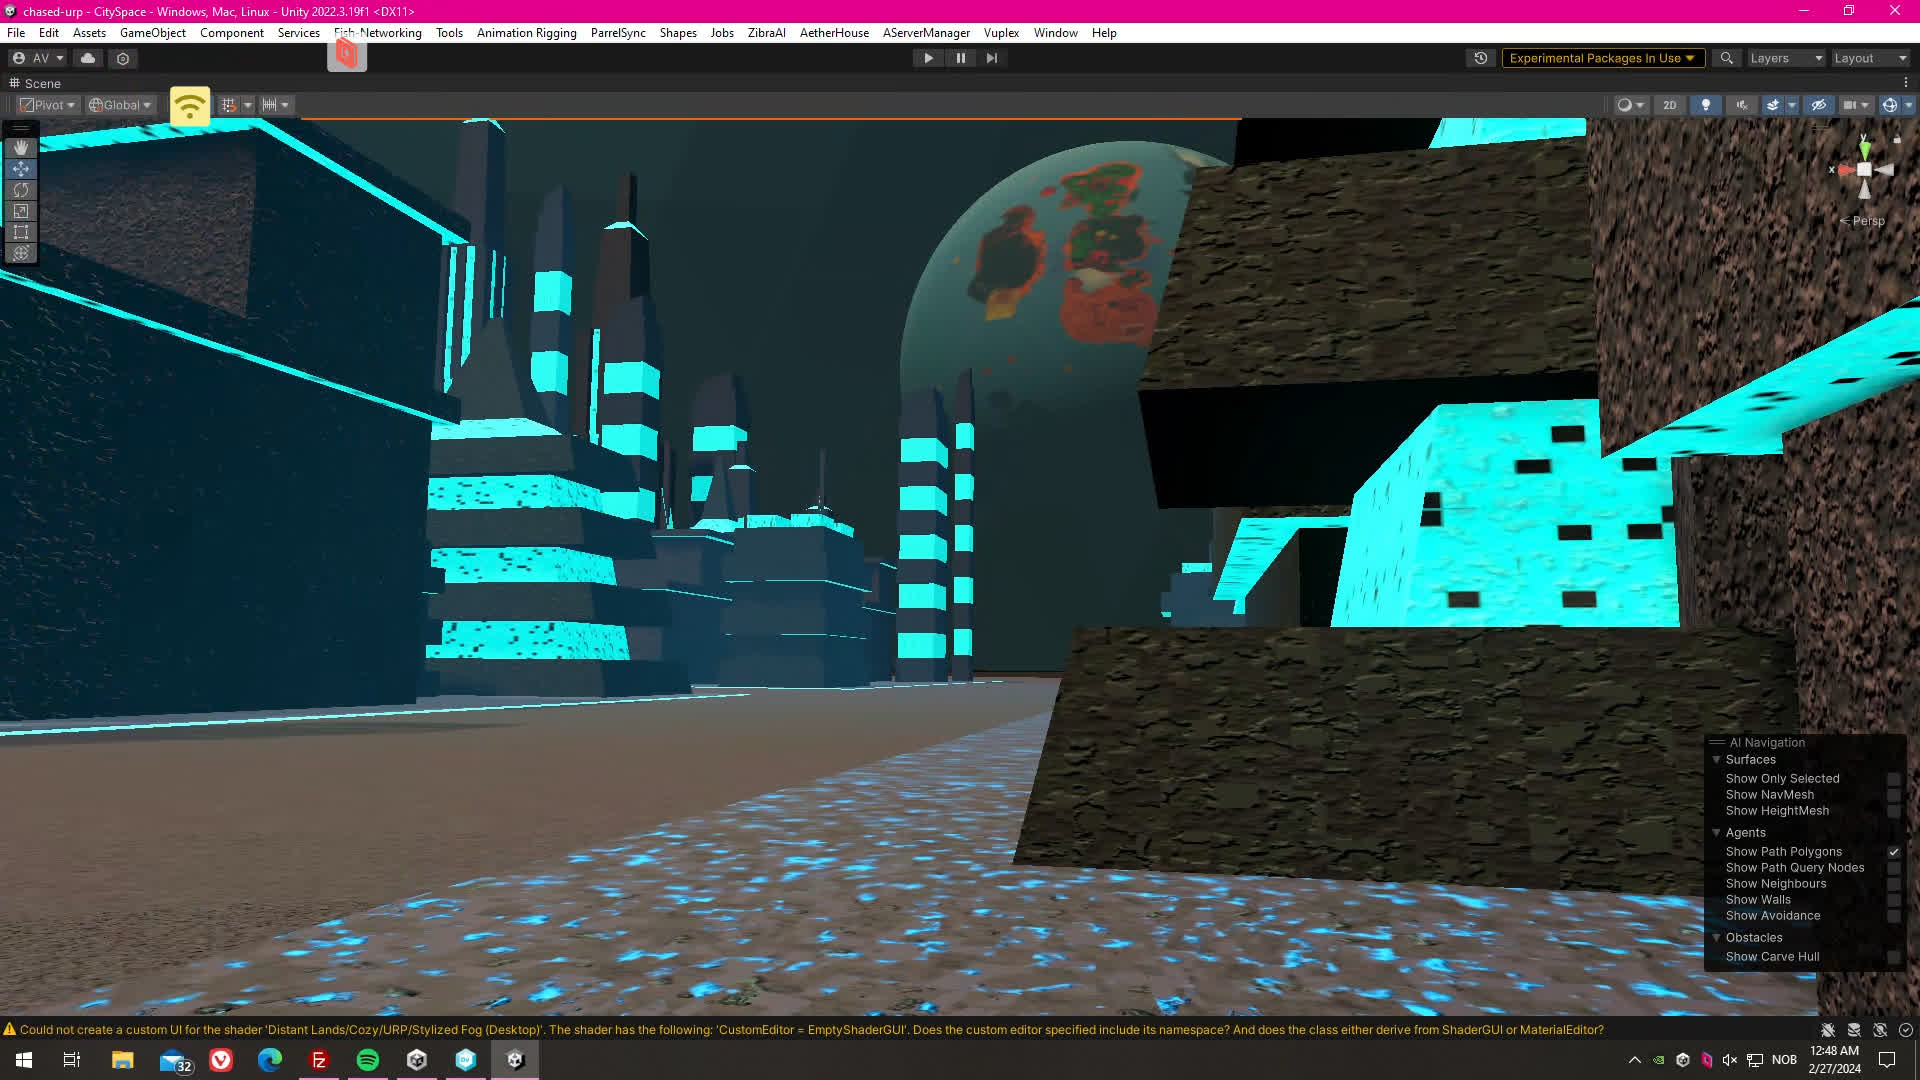Select the Rotate tool
Image resolution: width=1920 pixels, height=1080 pixels.
21,190
